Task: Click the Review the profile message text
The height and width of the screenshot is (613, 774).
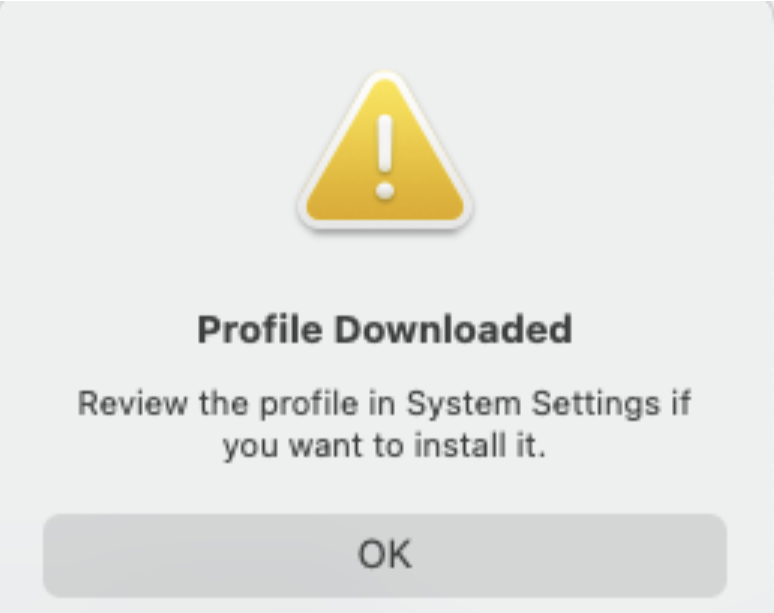Action: coord(385,424)
